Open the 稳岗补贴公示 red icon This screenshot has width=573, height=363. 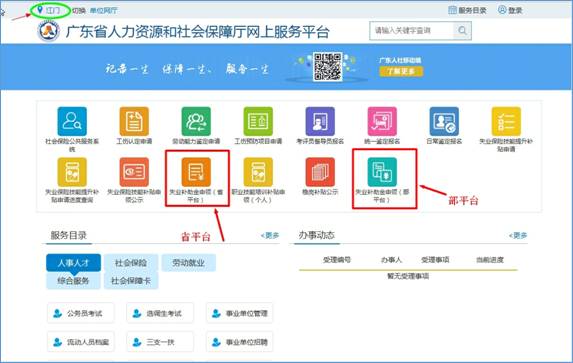320,172
